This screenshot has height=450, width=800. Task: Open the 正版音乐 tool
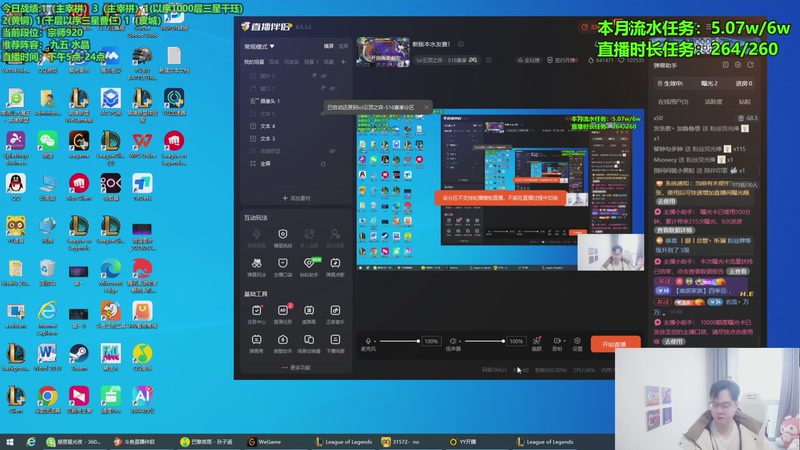click(x=335, y=314)
